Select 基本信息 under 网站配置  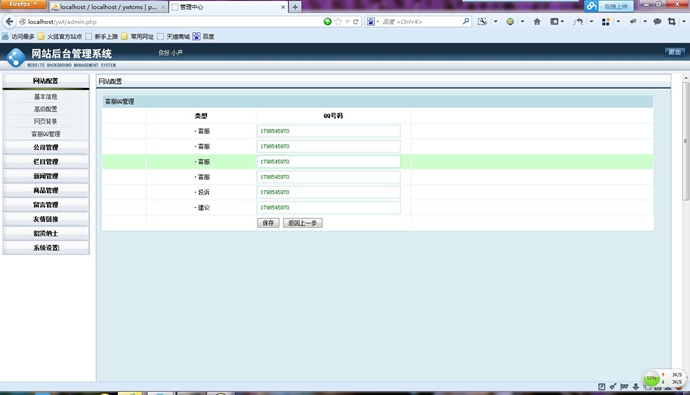click(x=46, y=97)
